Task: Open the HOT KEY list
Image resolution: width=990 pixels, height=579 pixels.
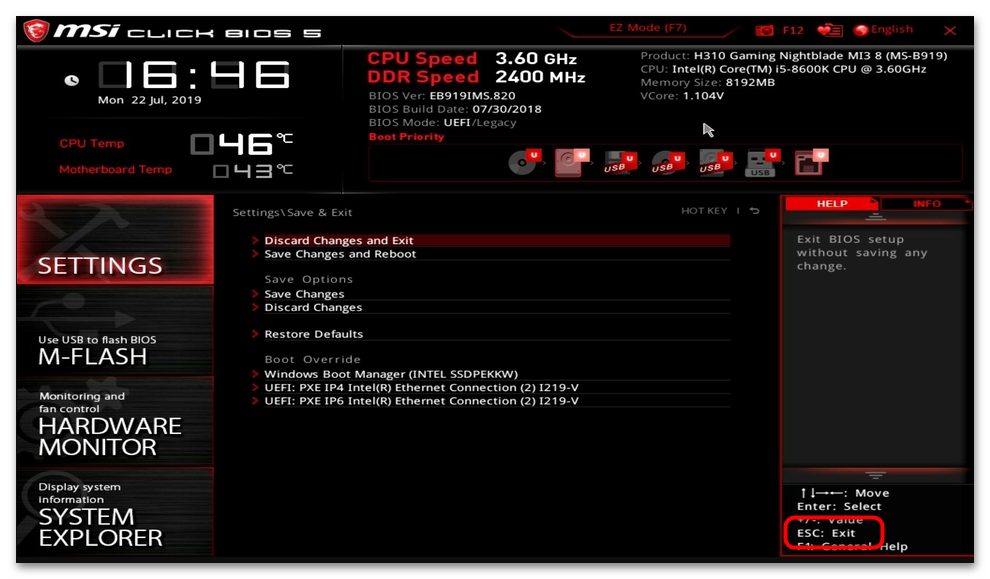Action: coord(704,211)
